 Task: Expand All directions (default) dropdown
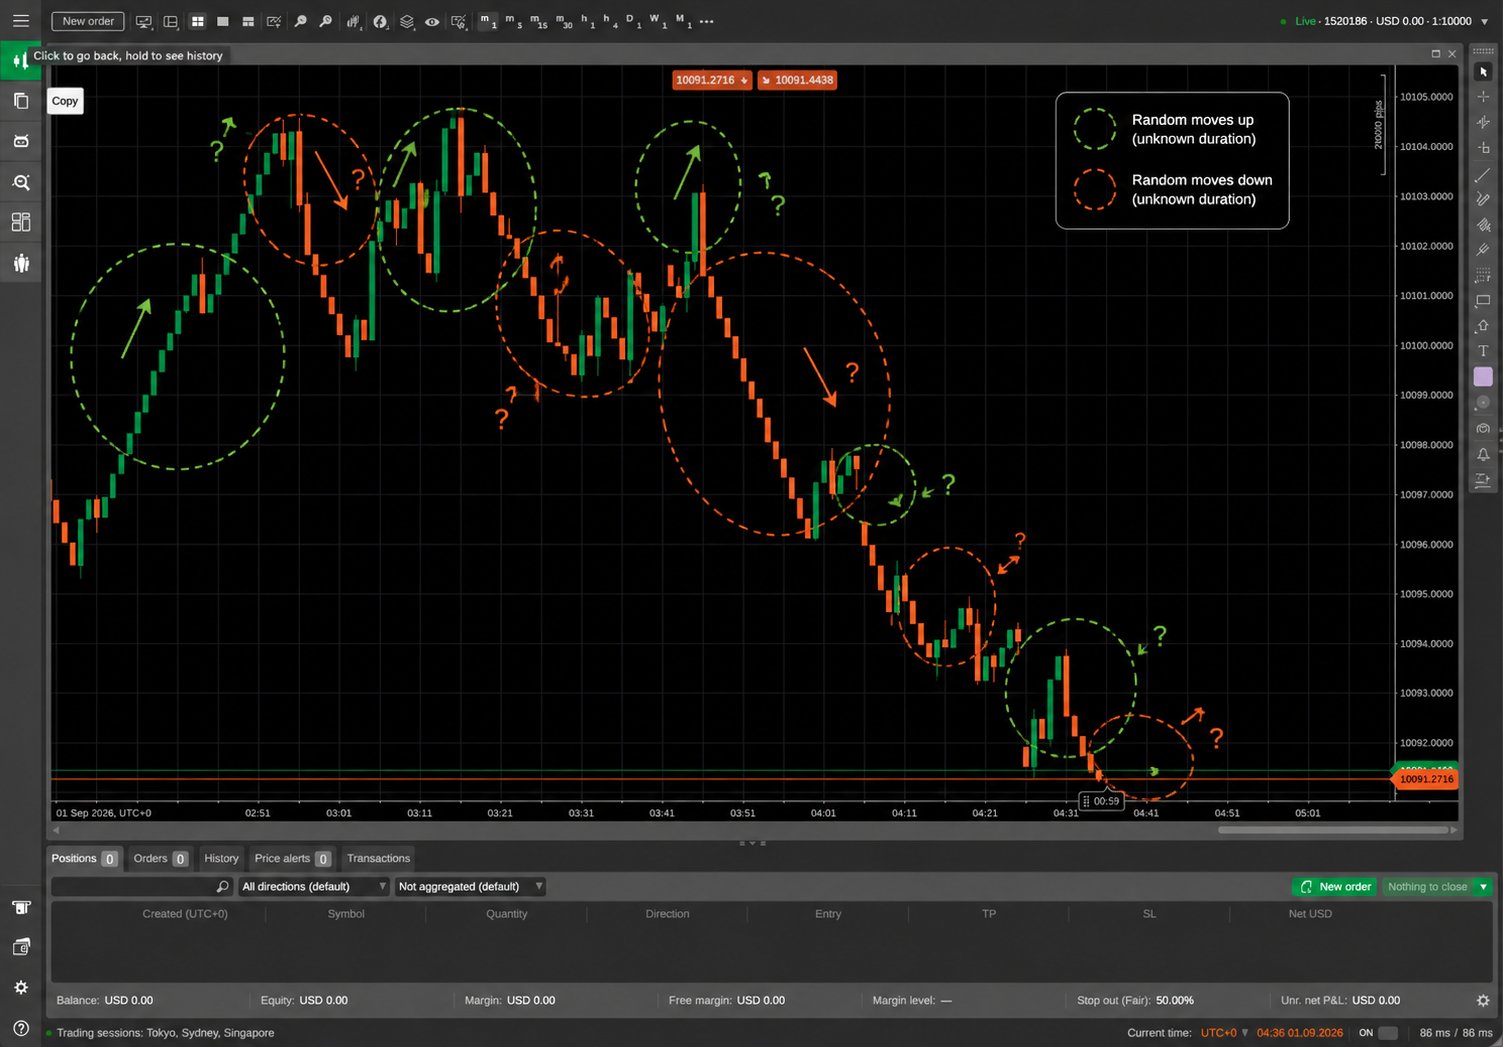pyautogui.click(x=313, y=887)
